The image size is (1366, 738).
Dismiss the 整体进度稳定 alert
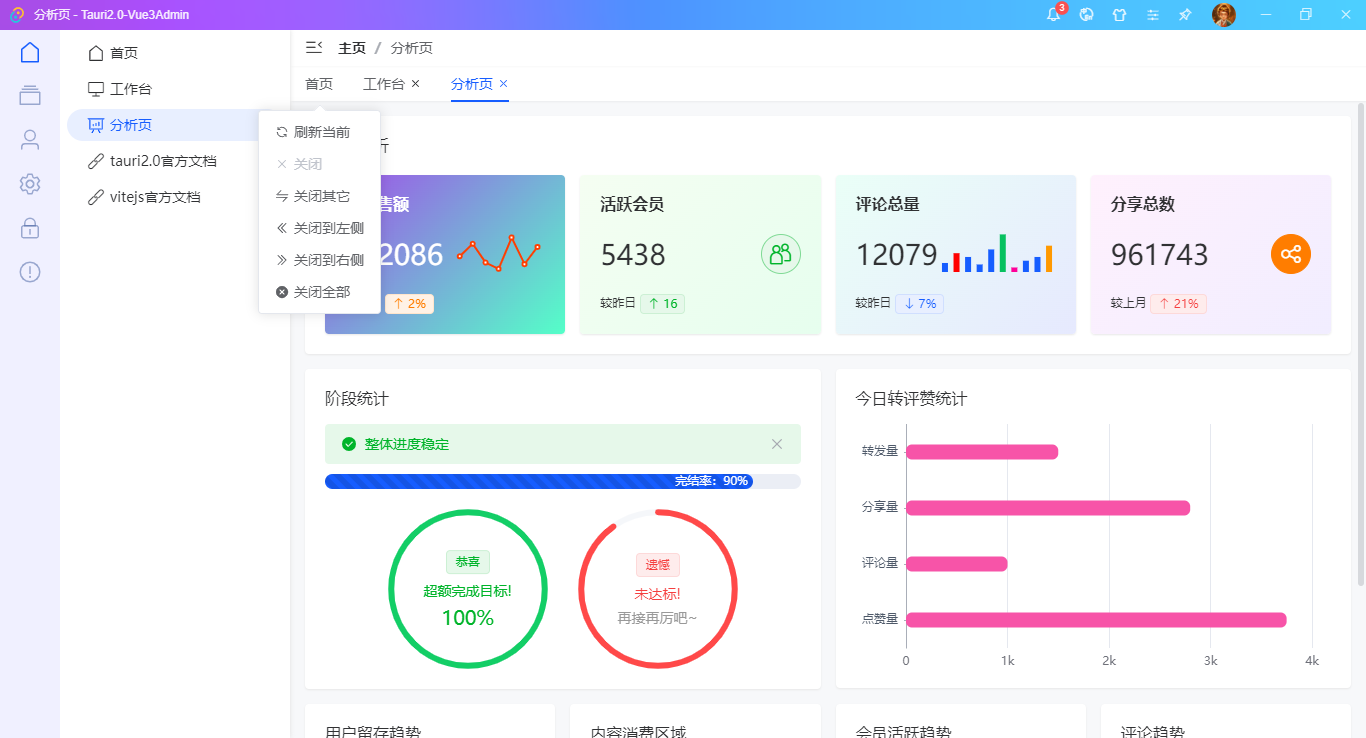point(777,444)
